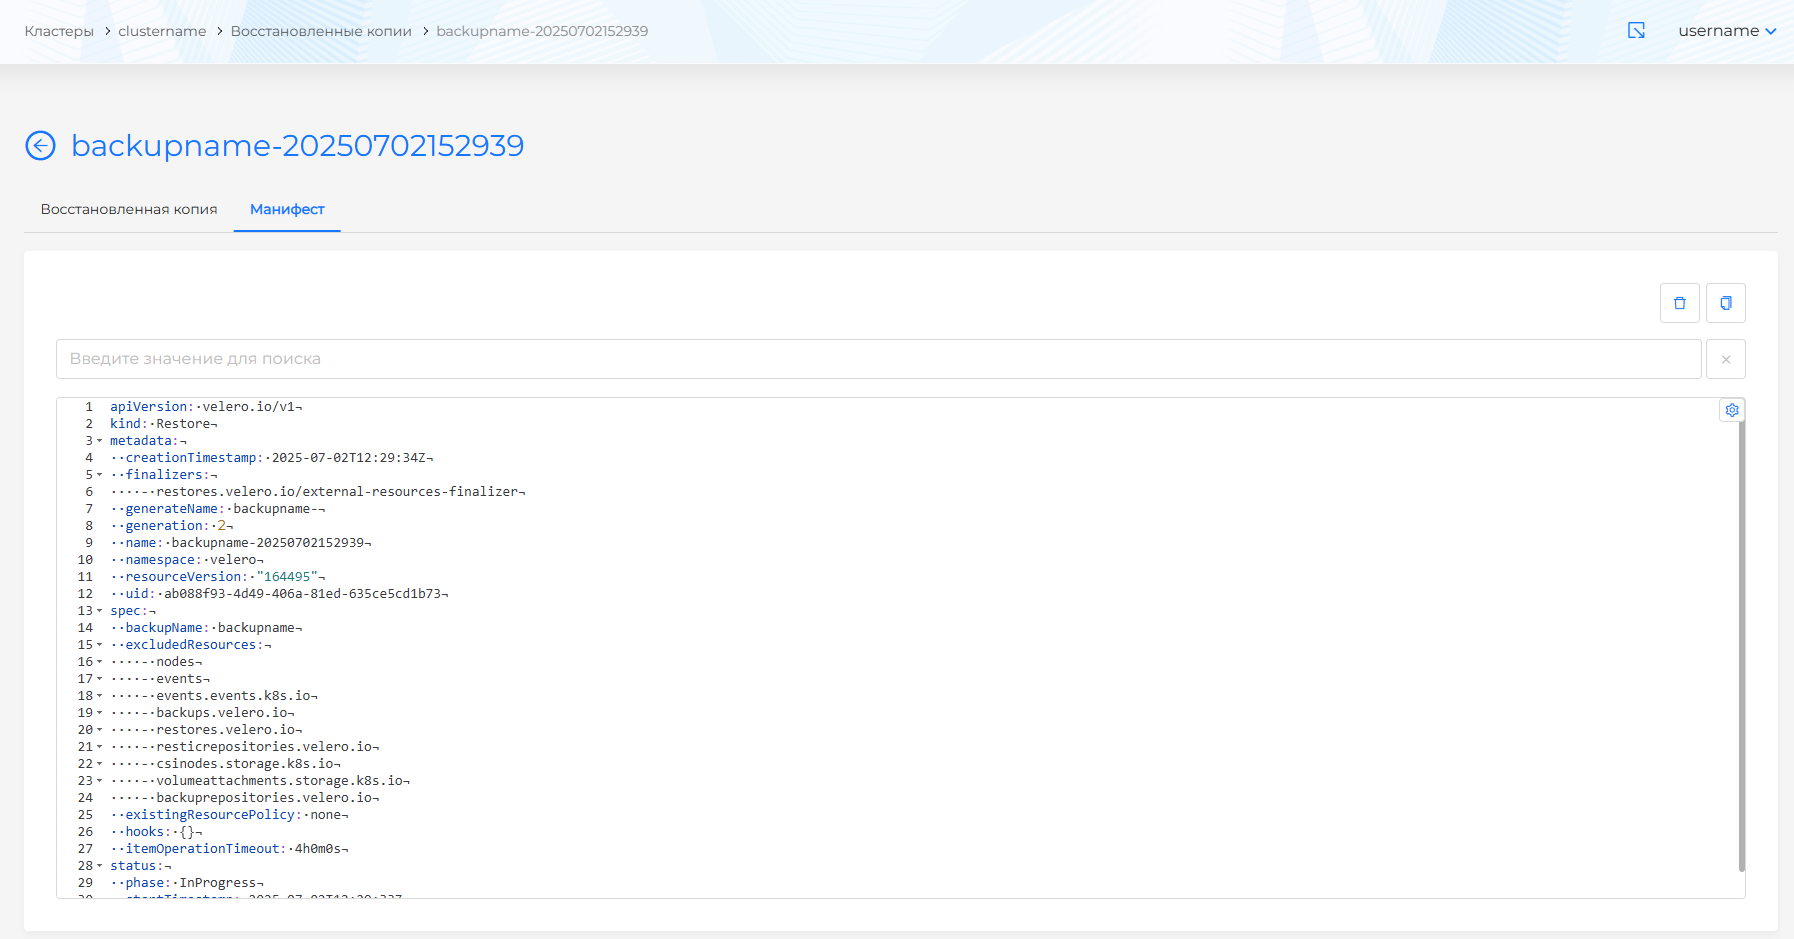Collapse the spec section on line 13
This screenshot has width=1794, height=939.
coord(100,610)
